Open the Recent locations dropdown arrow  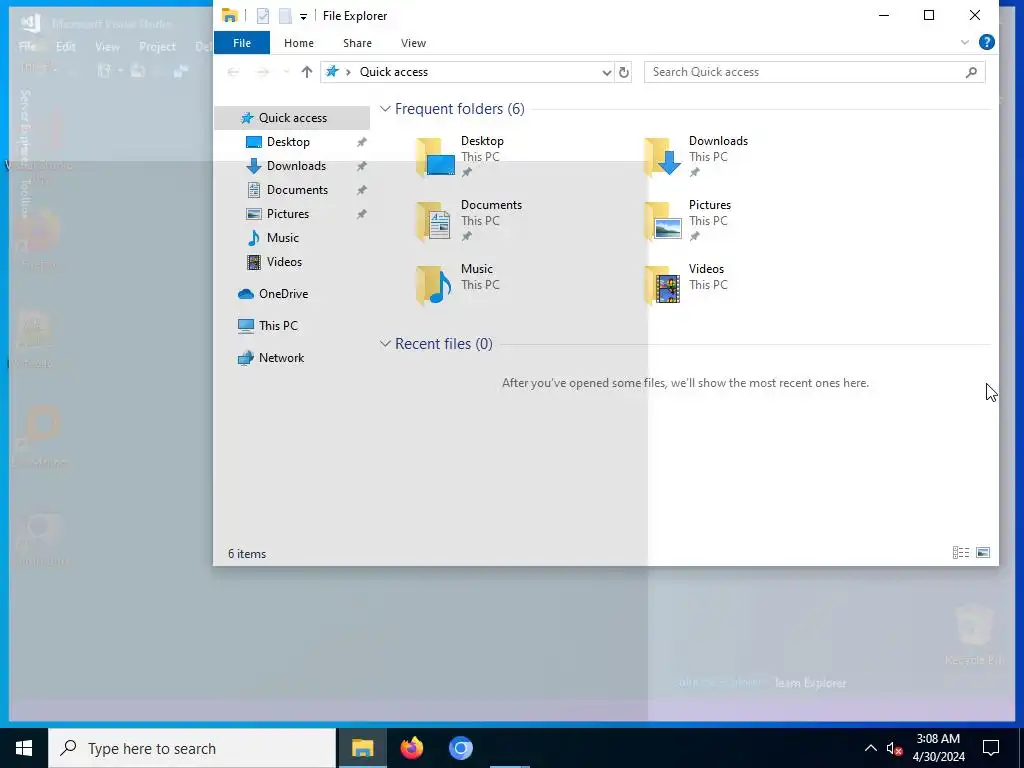pyautogui.click(x=286, y=72)
